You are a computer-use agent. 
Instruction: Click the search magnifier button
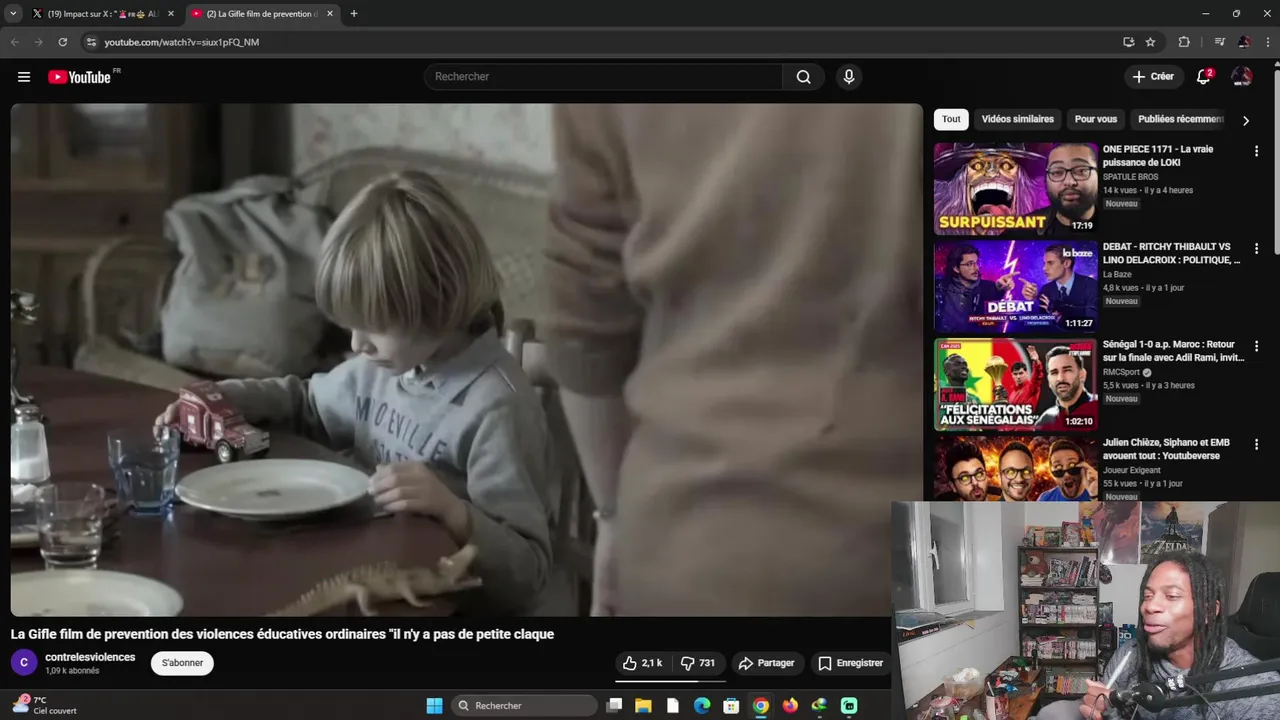pos(803,77)
